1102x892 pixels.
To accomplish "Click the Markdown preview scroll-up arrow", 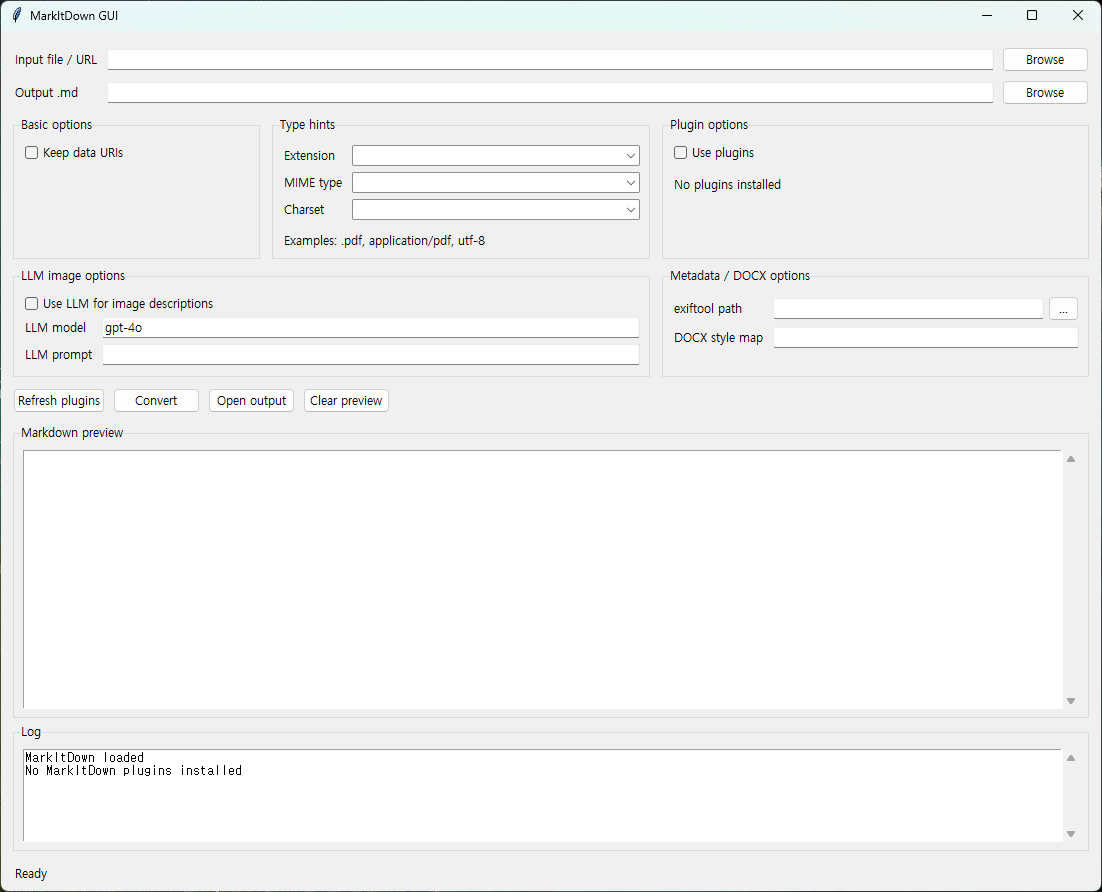I will coord(1071,459).
